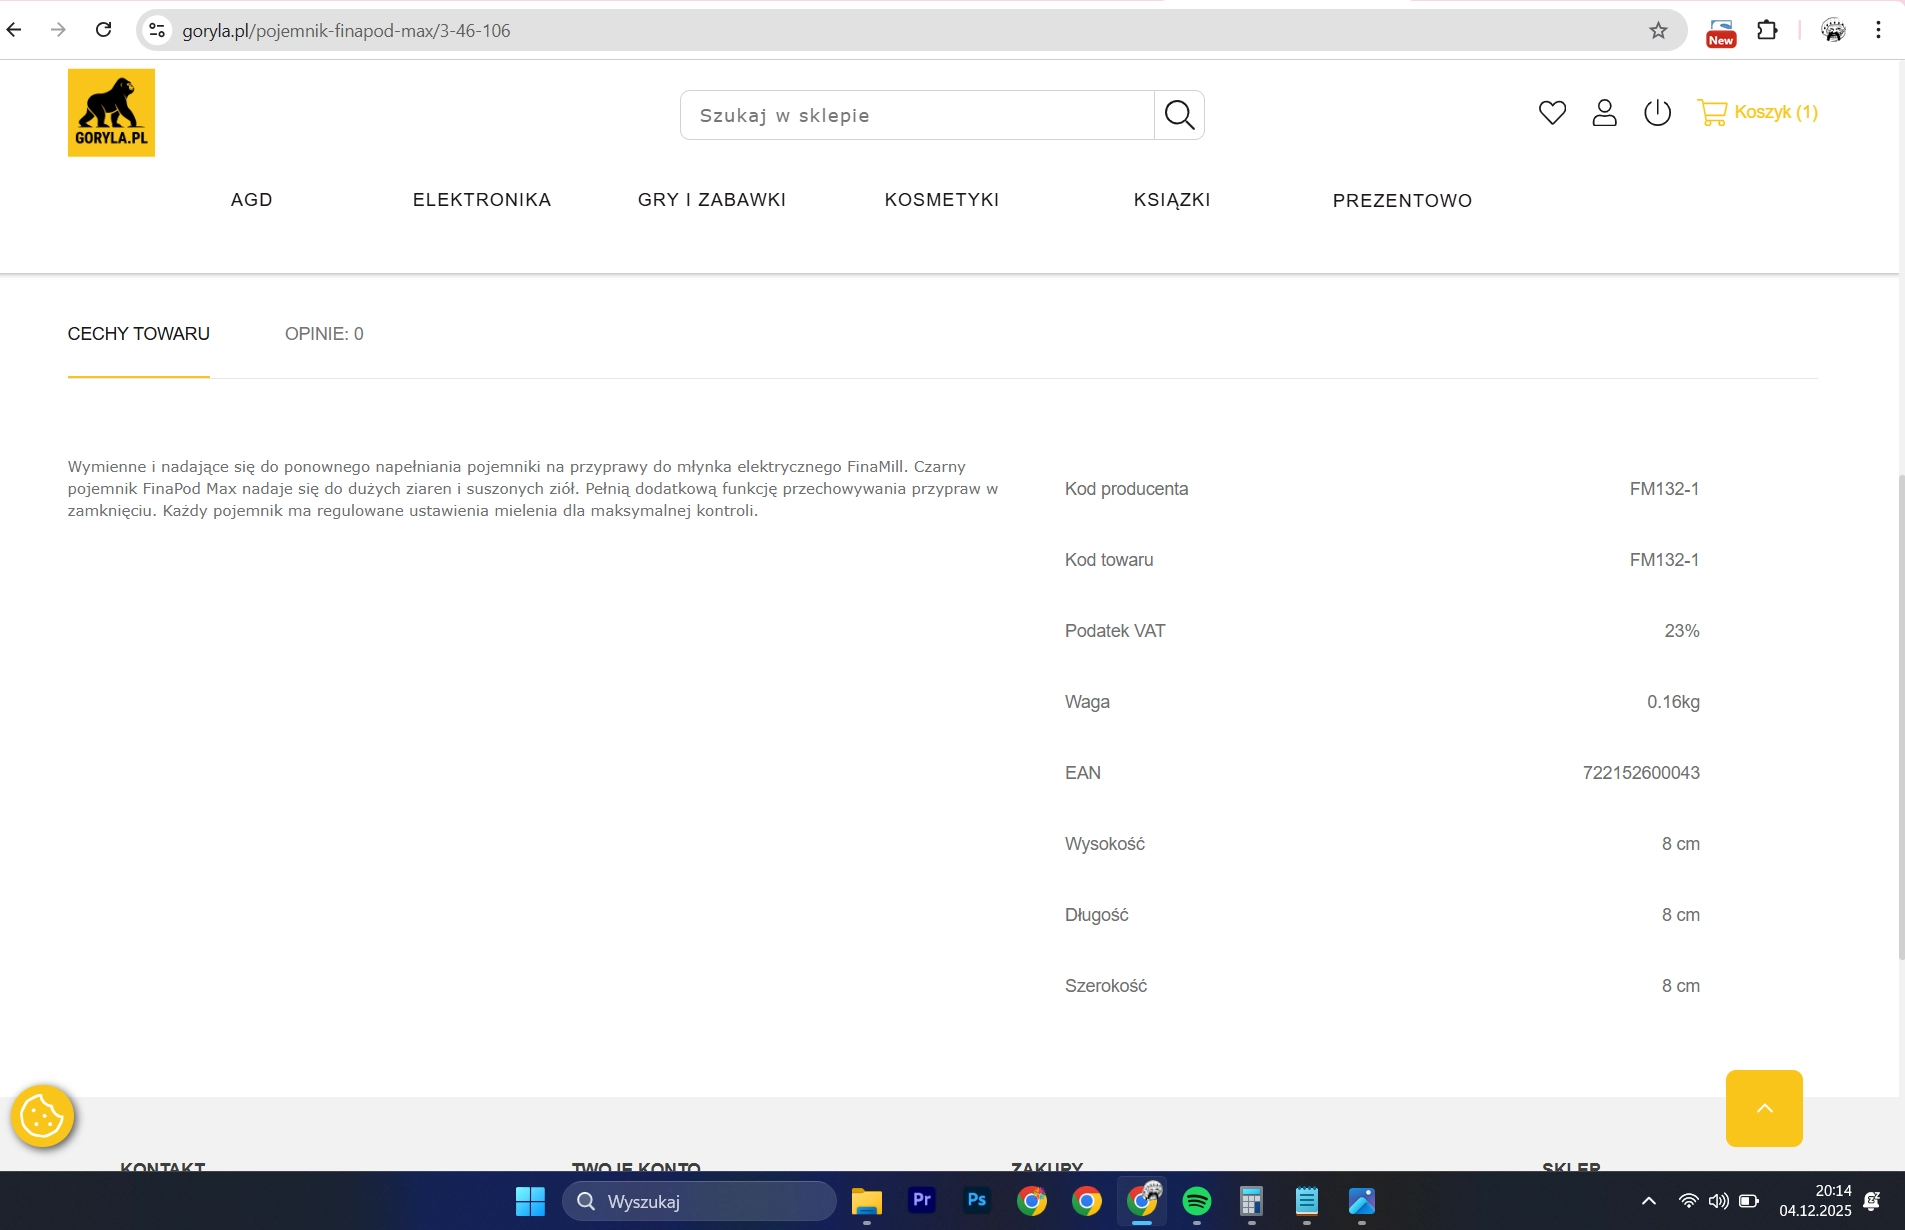The width and height of the screenshot is (1905, 1230).
Task: Open the Koszyk (1) cart link
Action: pyautogui.click(x=1757, y=112)
